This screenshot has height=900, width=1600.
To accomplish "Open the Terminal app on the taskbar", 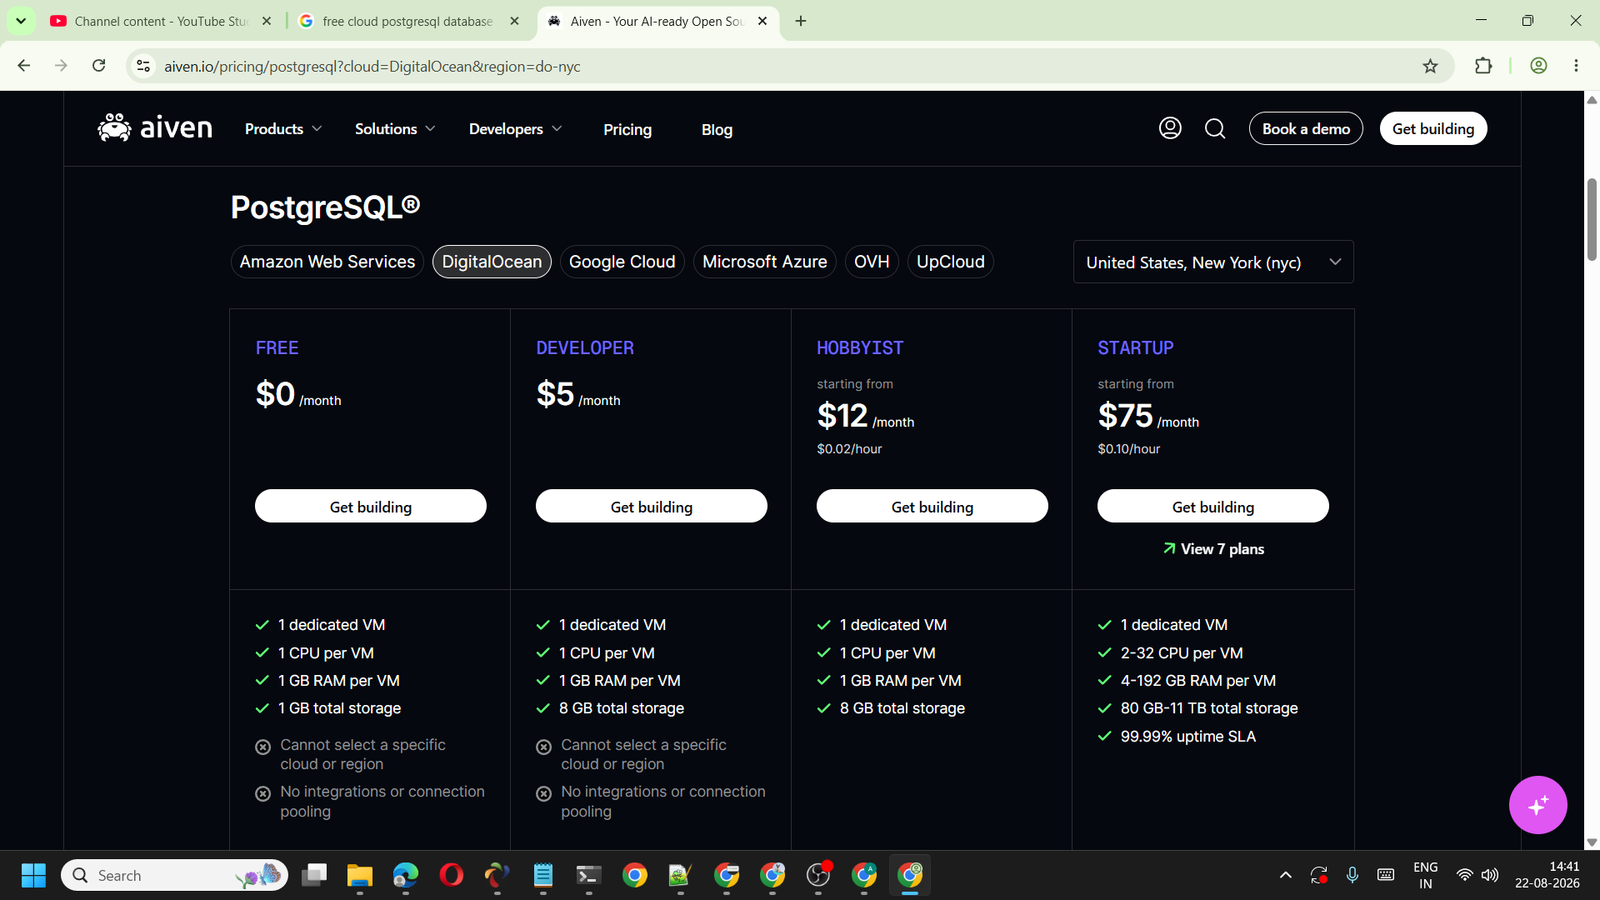I will click(588, 875).
